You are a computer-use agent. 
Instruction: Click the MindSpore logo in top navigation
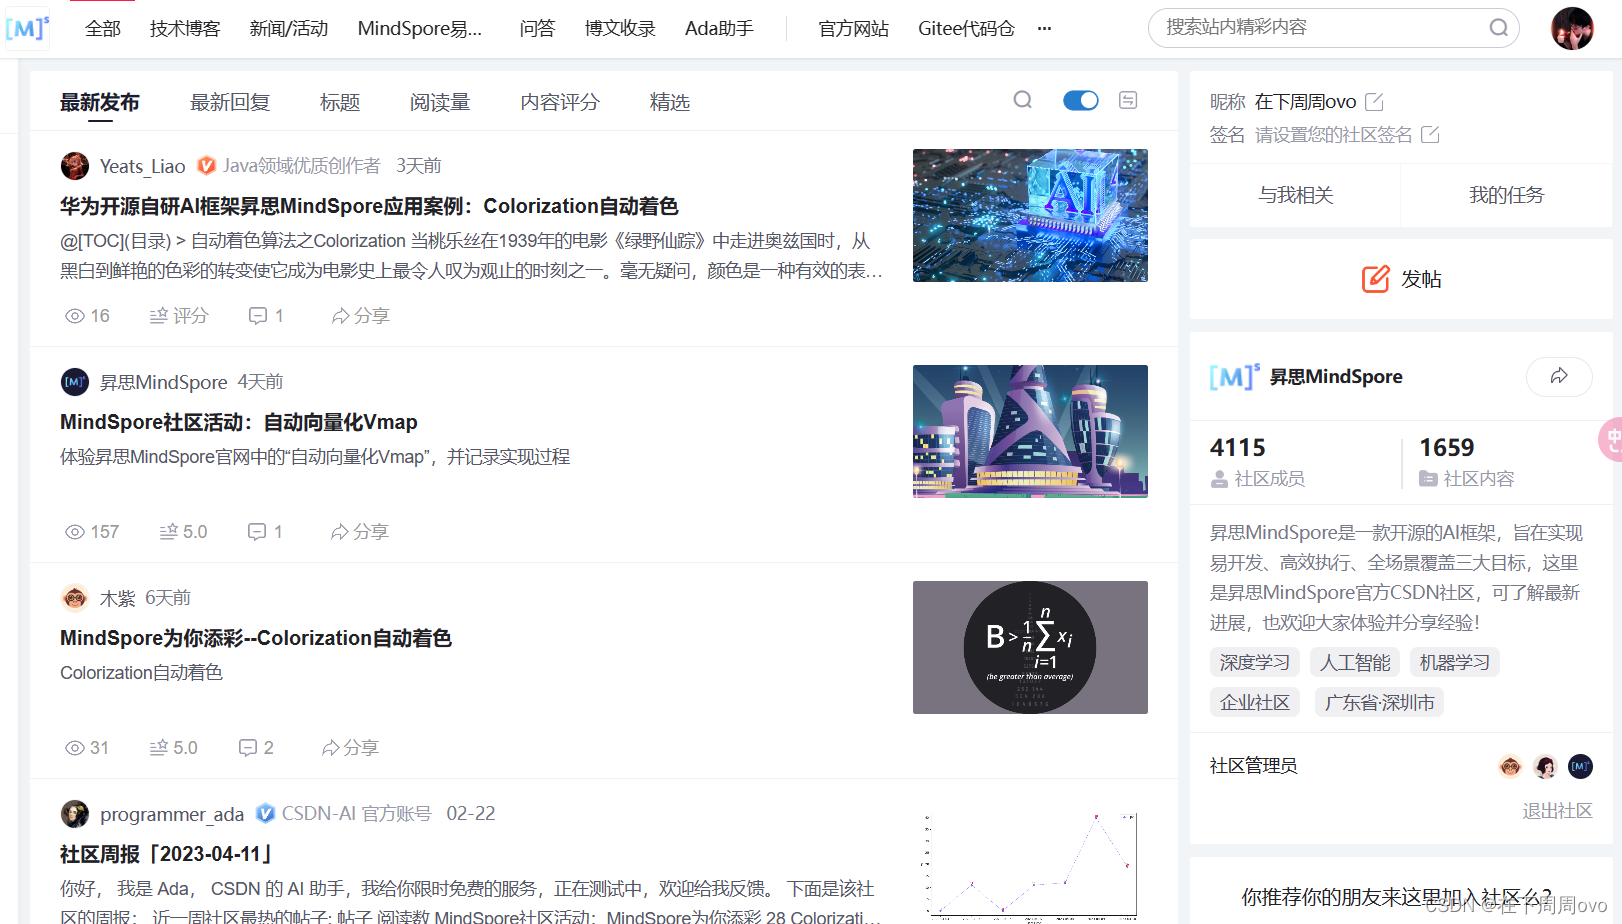pos(27,28)
